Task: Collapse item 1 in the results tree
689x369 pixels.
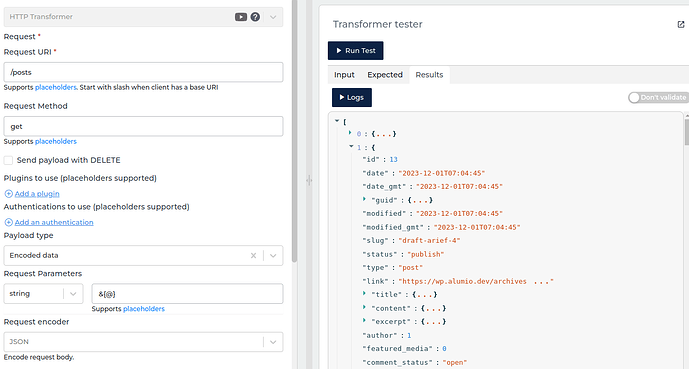Action: point(351,146)
